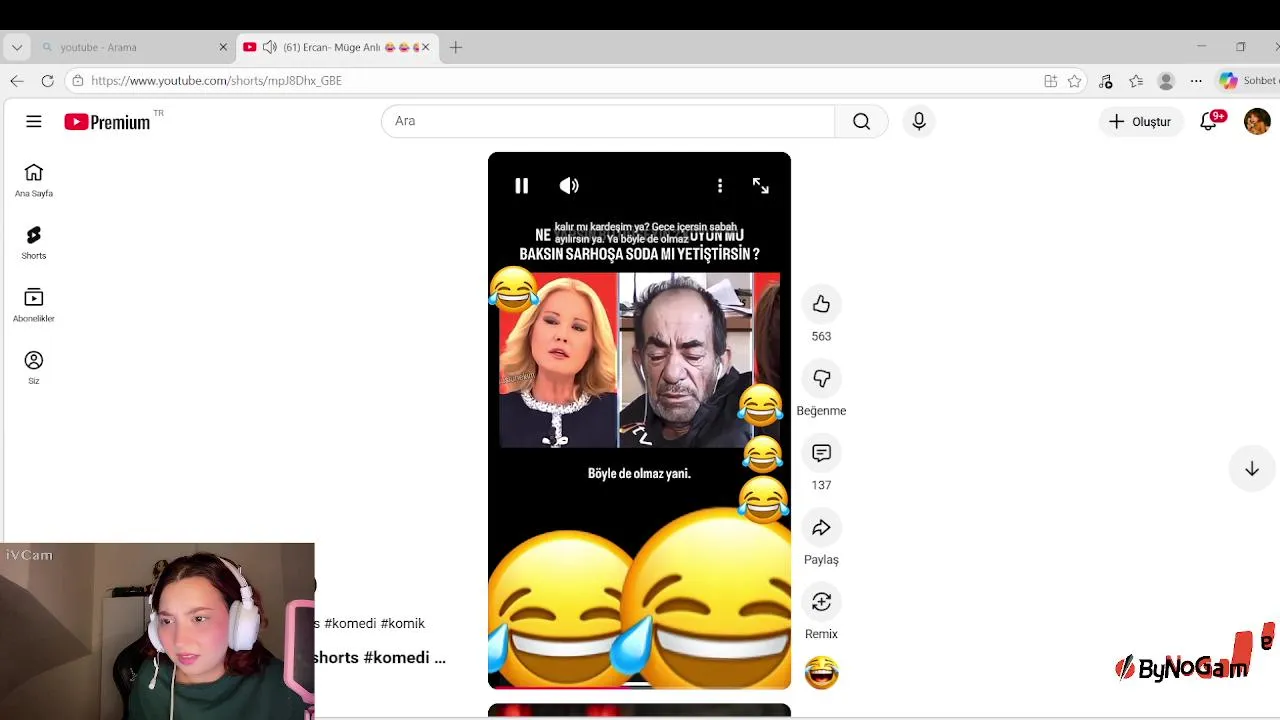Go back in the browser

click(x=17, y=81)
